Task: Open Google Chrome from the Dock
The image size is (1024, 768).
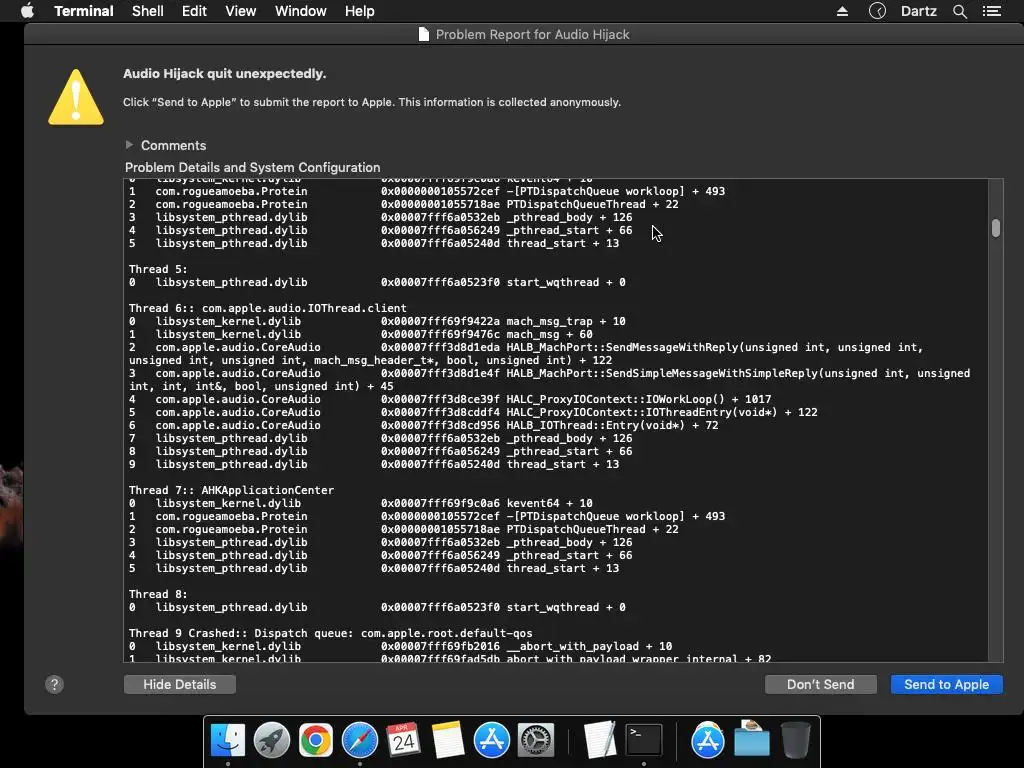Action: click(315, 741)
